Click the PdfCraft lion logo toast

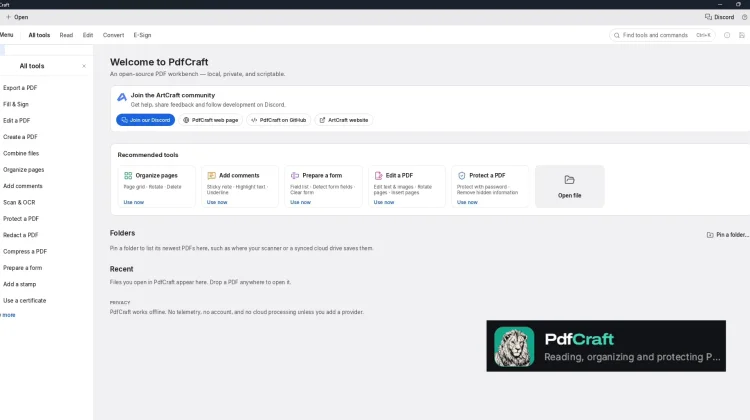click(514, 346)
